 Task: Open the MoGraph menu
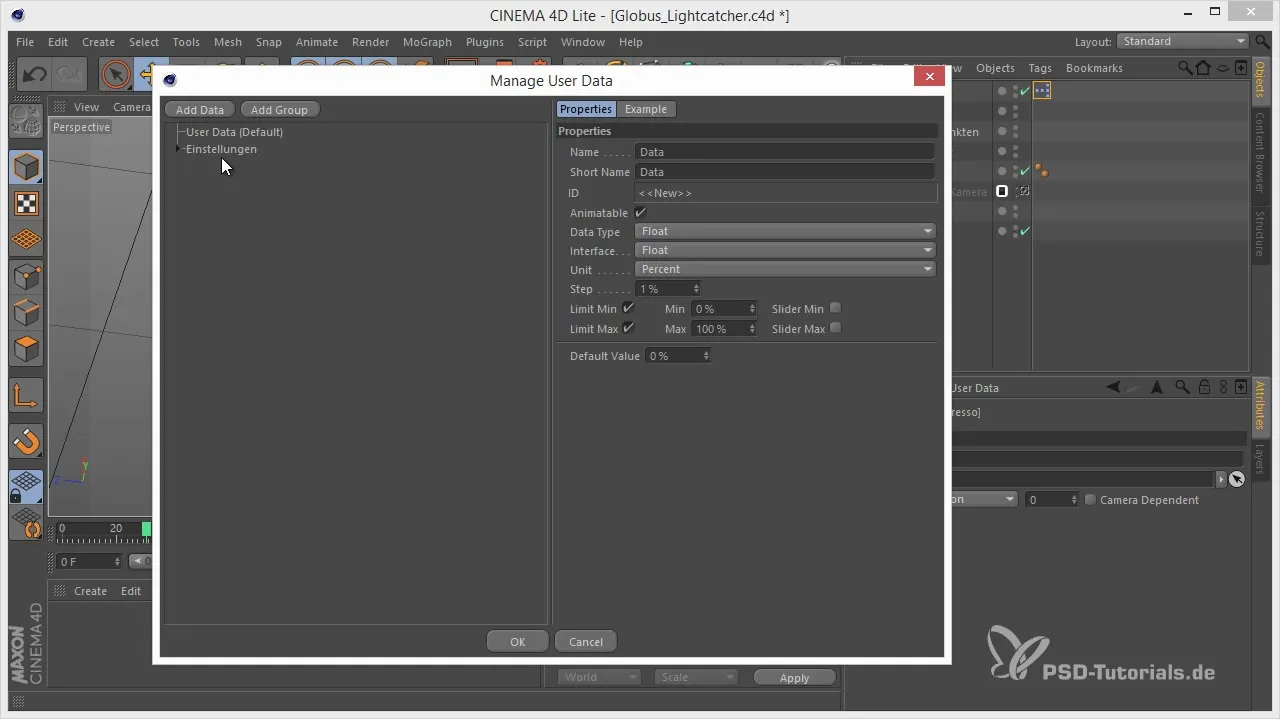(427, 42)
